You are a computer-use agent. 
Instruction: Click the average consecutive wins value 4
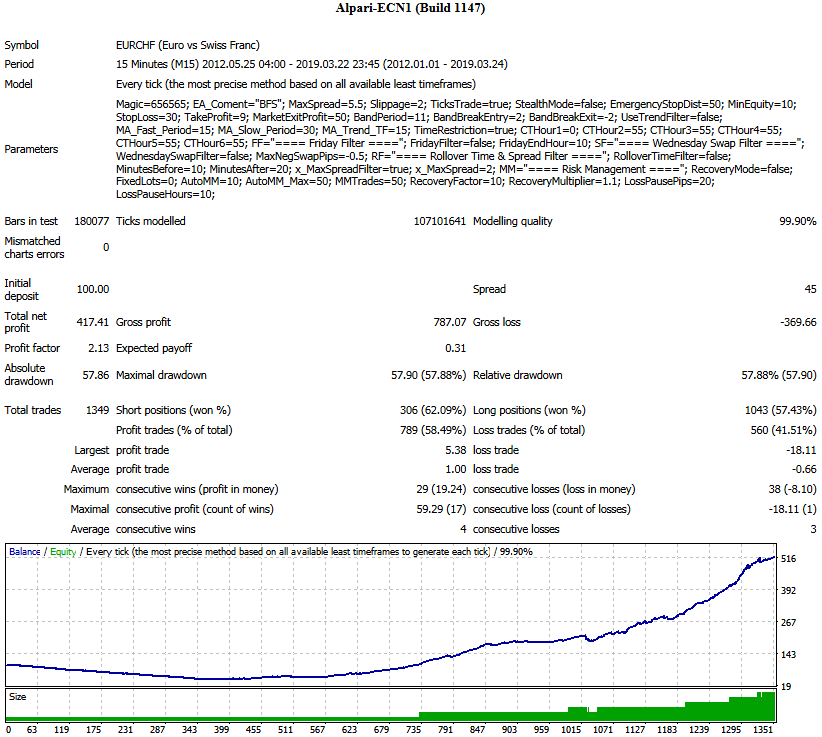[x=463, y=529]
